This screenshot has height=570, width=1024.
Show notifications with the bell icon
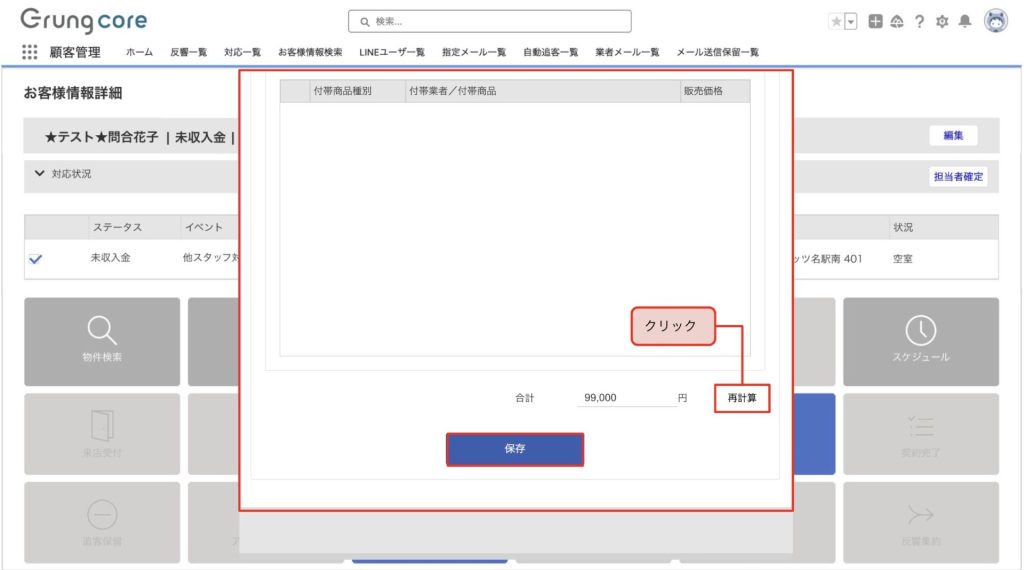pos(964,21)
